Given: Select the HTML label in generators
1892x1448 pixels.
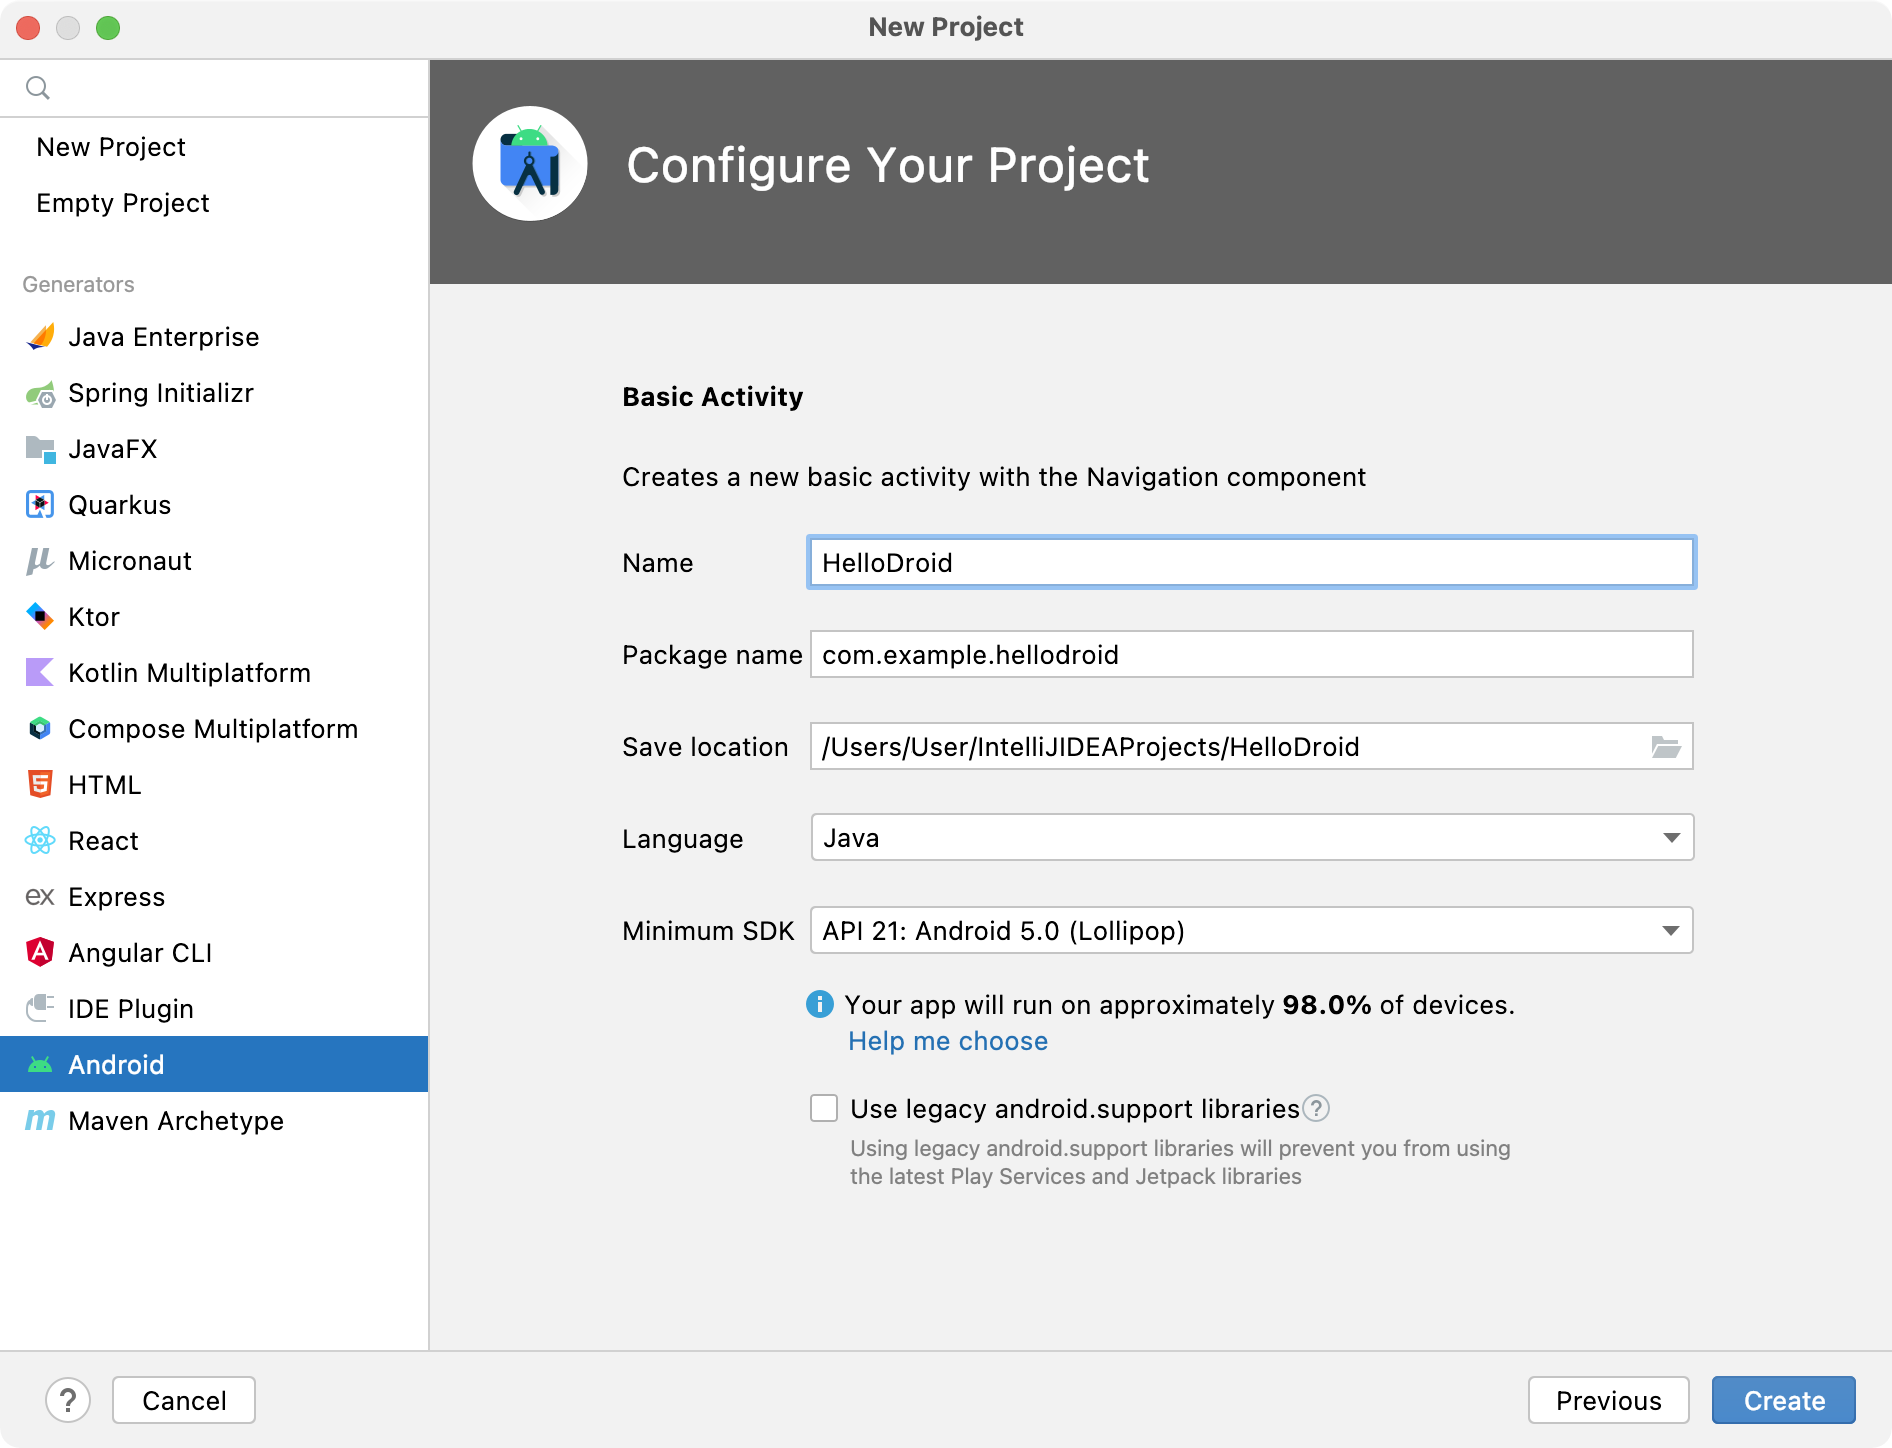Looking at the screenshot, I should (x=105, y=785).
